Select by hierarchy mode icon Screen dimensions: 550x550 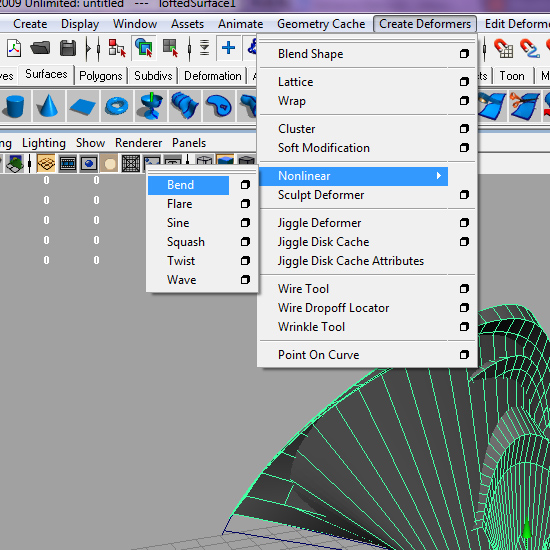point(117,48)
